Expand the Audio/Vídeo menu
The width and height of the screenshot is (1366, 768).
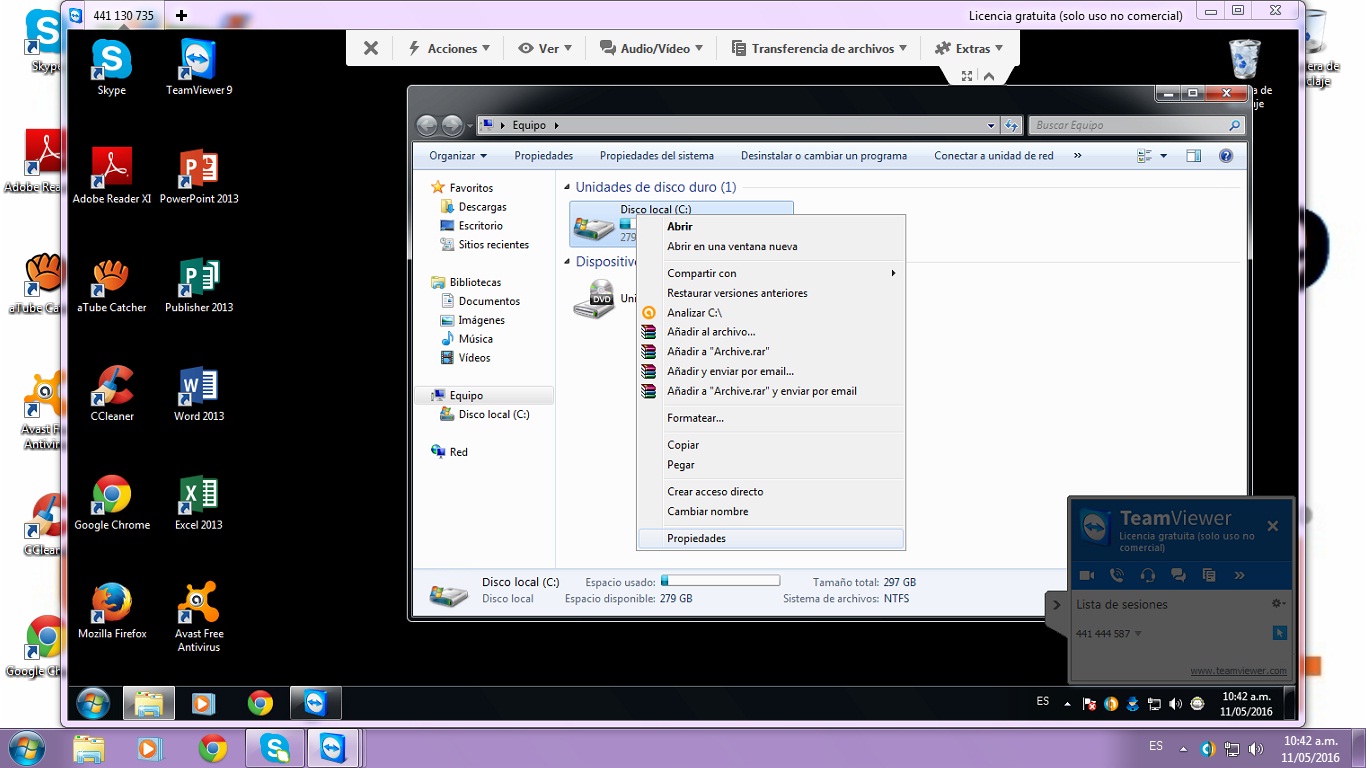point(651,48)
